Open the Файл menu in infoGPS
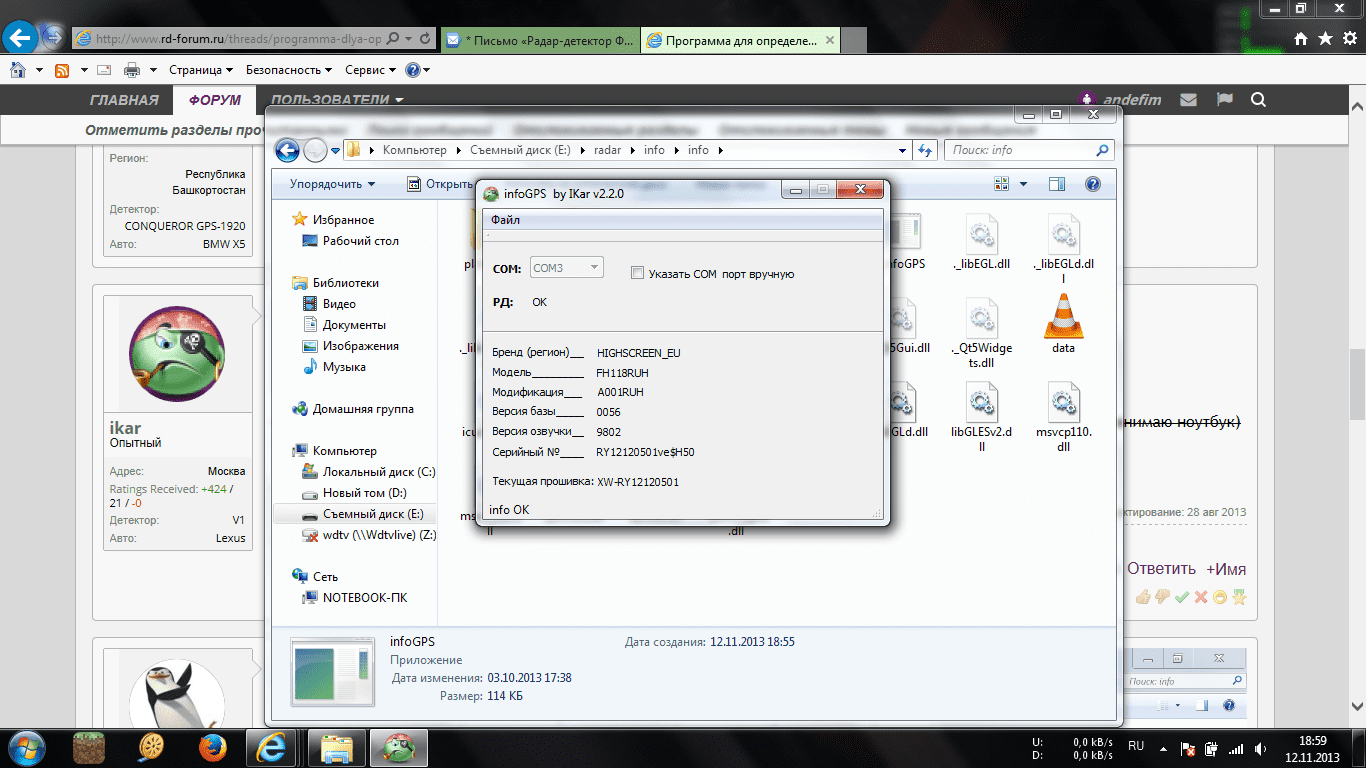Screen dimensions: 1366x768 pyautogui.click(x=505, y=220)
